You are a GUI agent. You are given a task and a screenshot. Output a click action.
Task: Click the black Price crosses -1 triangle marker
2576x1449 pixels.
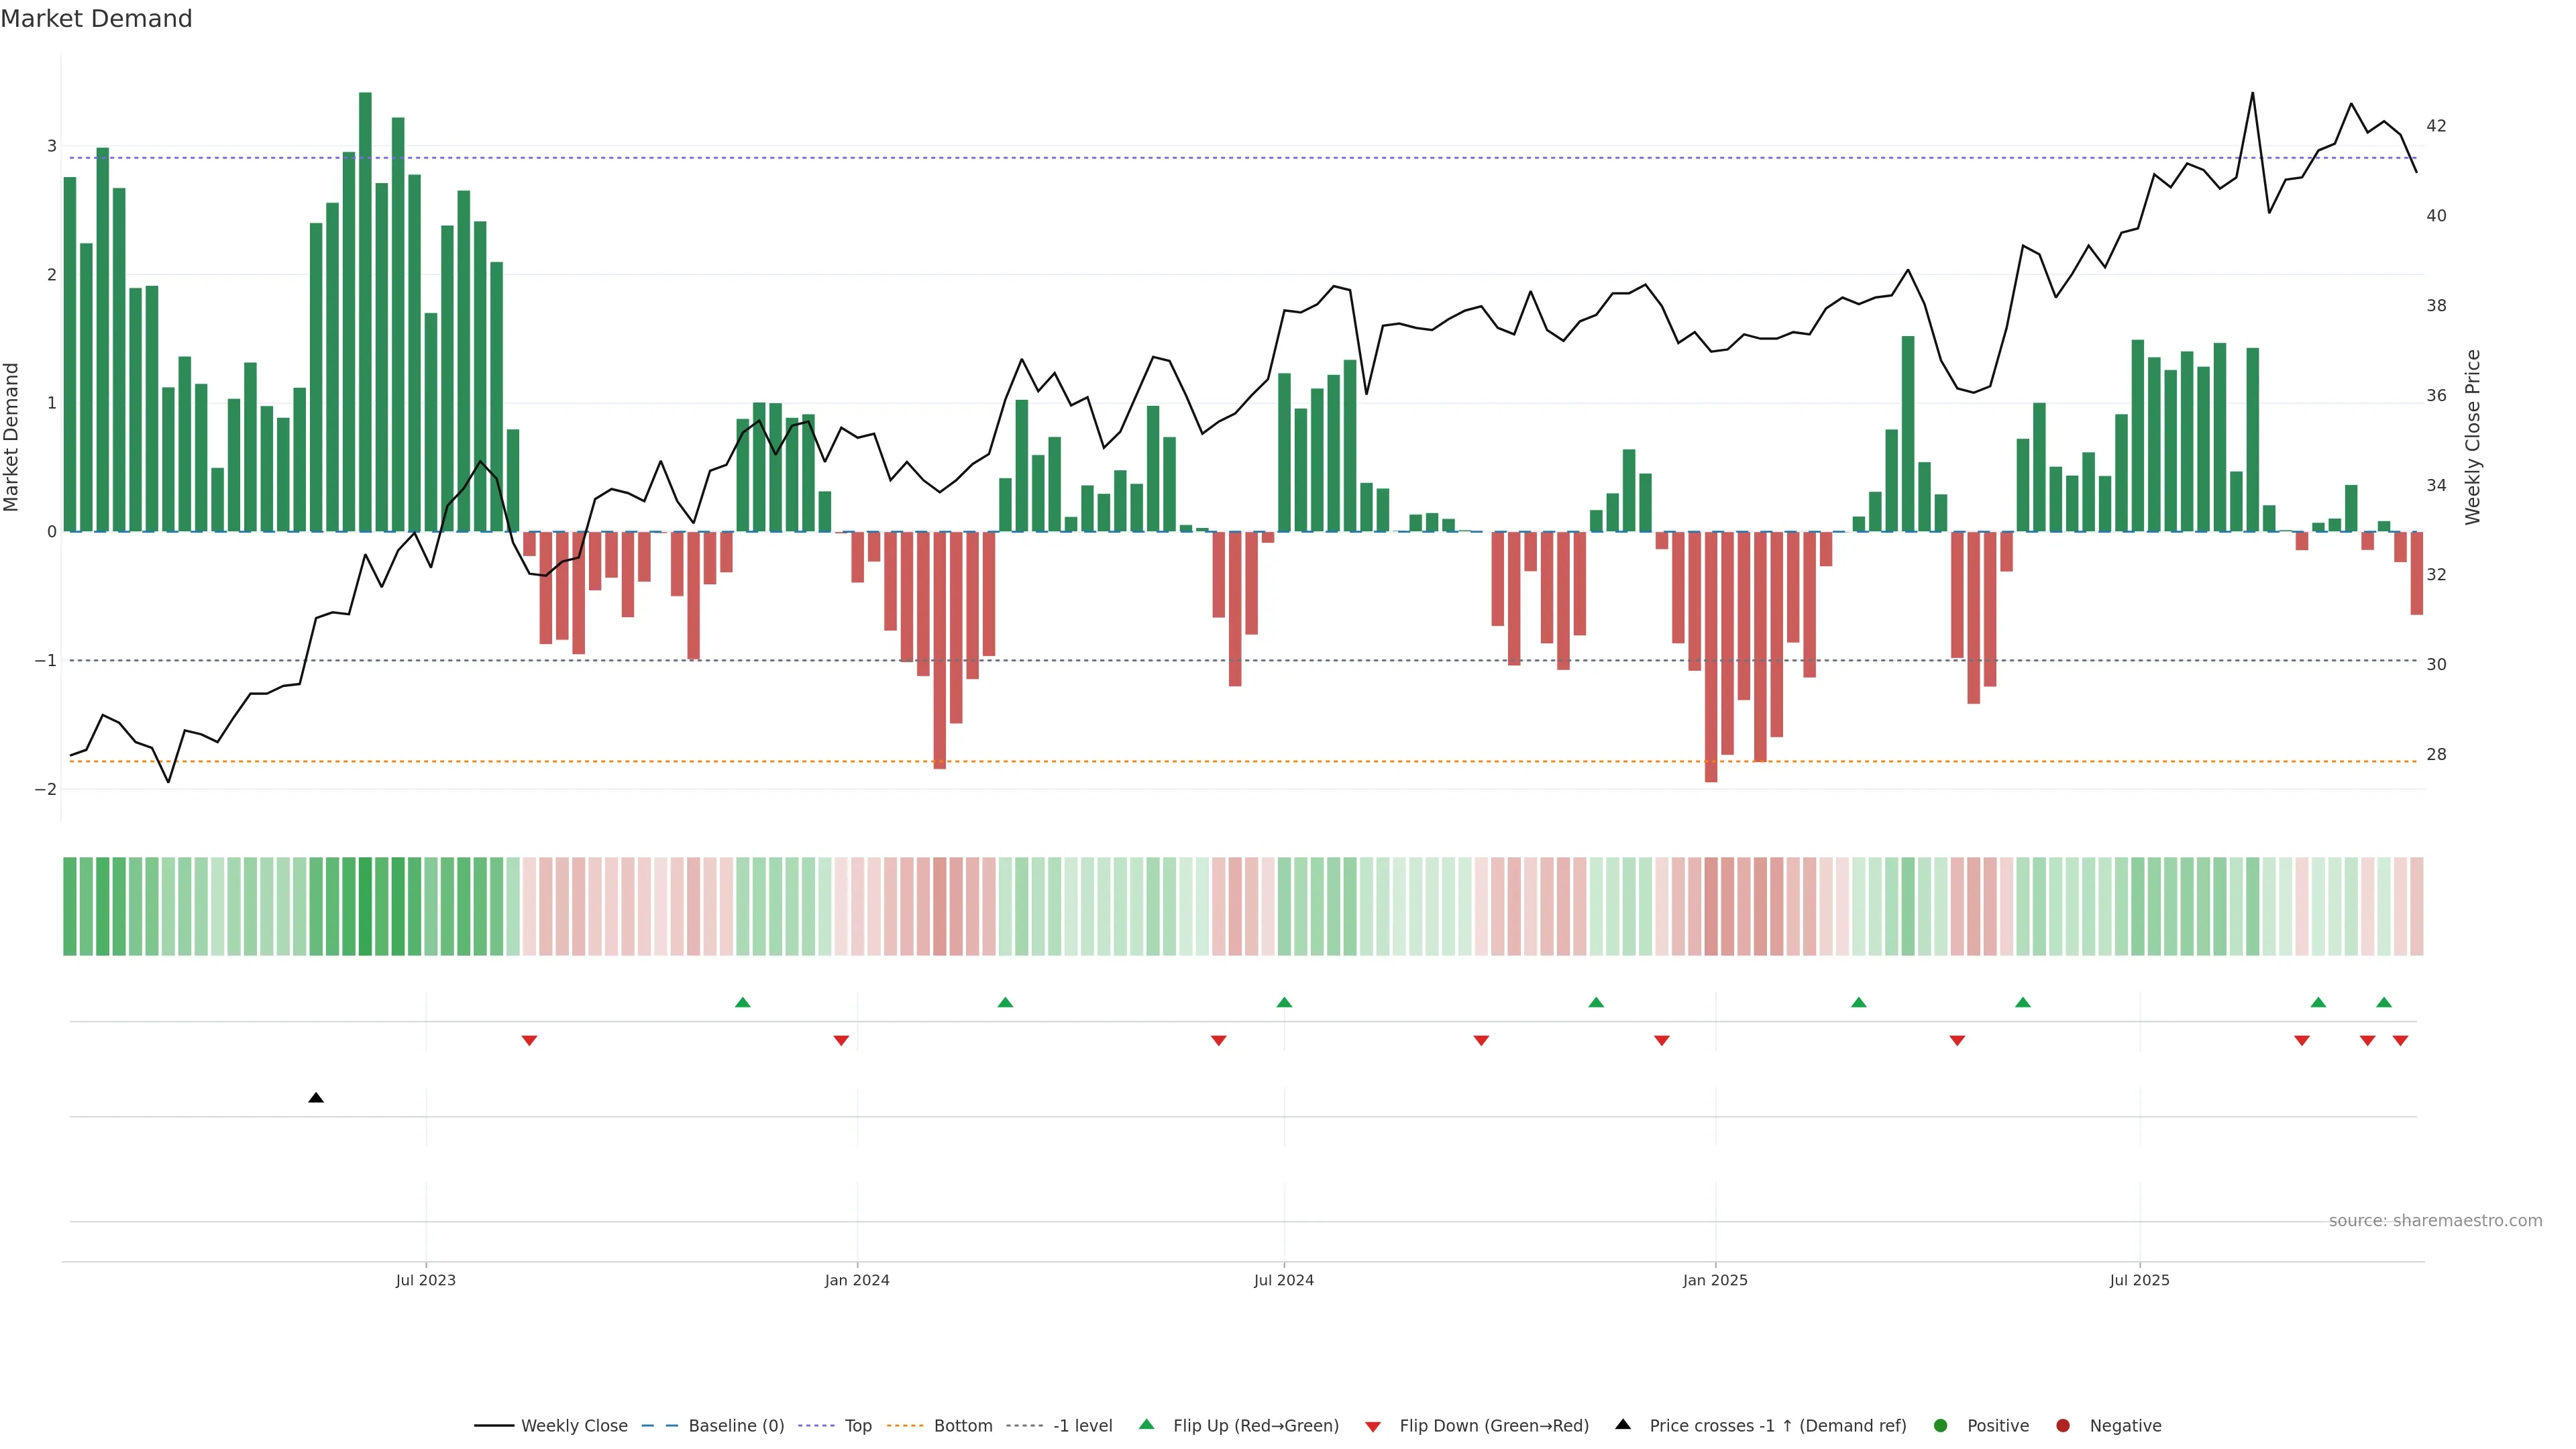[316, 1098]
